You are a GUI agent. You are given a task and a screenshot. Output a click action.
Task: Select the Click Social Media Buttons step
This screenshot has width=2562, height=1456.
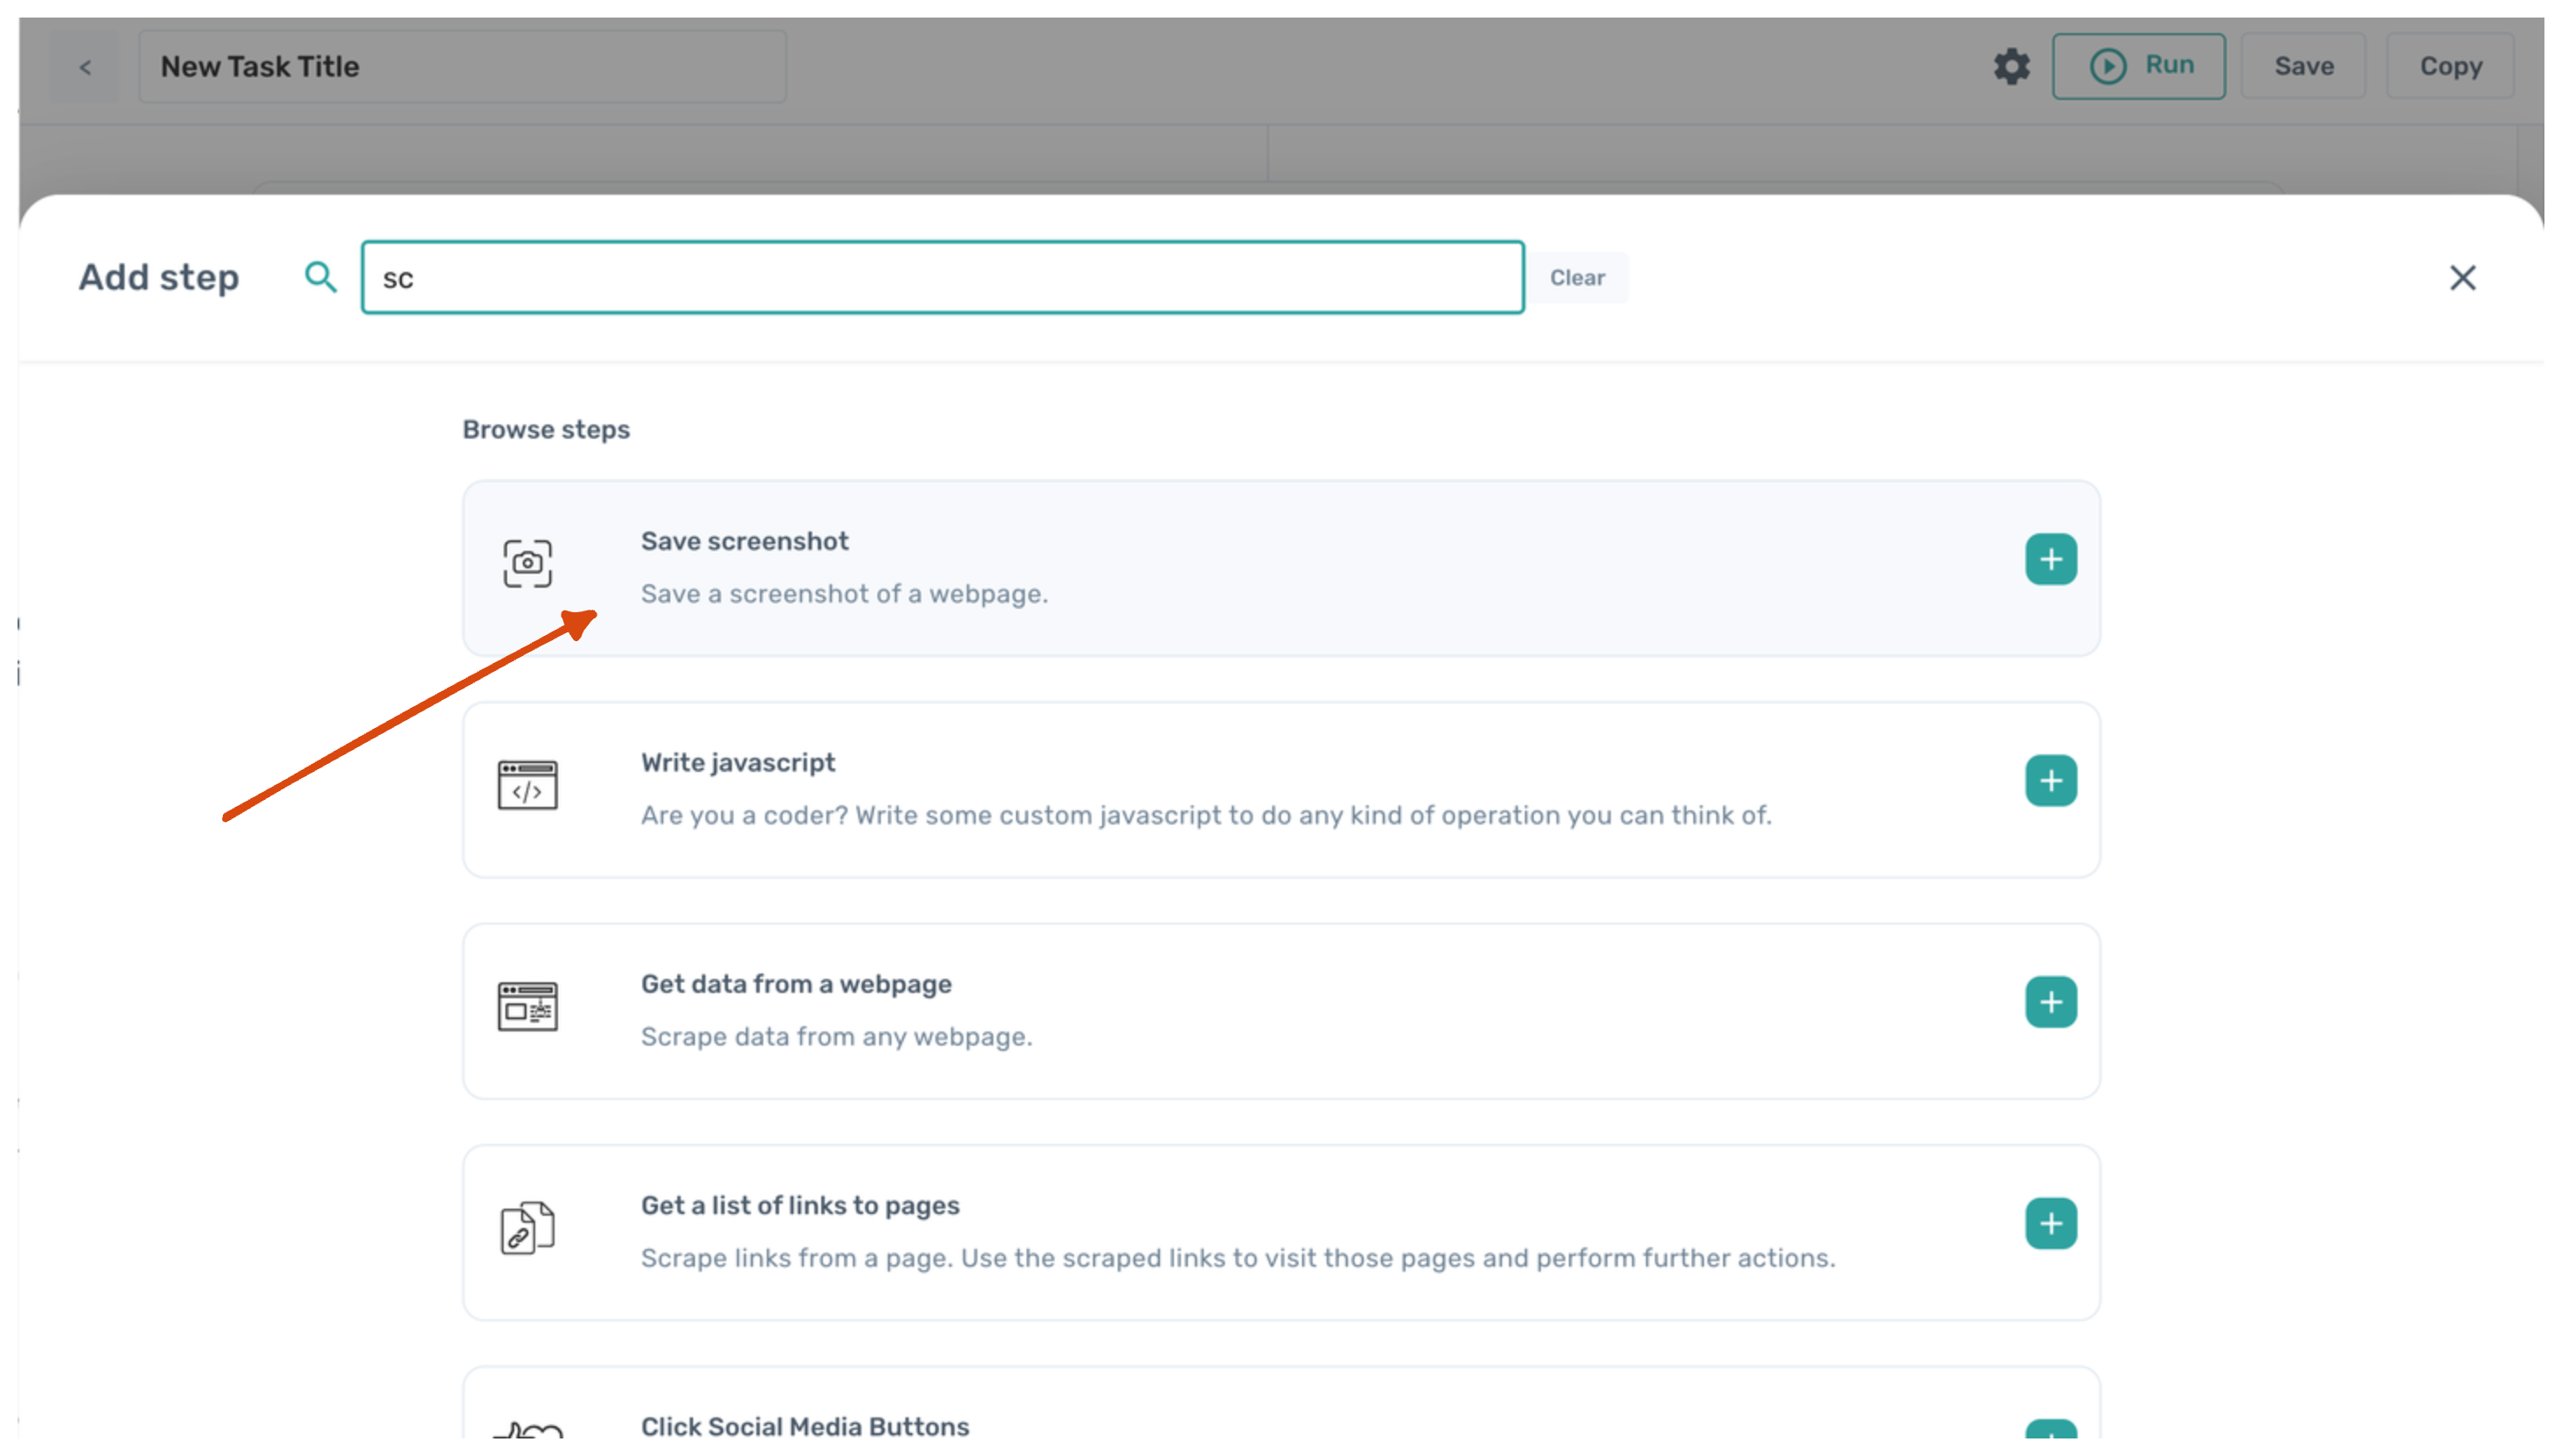point(804,1425)
